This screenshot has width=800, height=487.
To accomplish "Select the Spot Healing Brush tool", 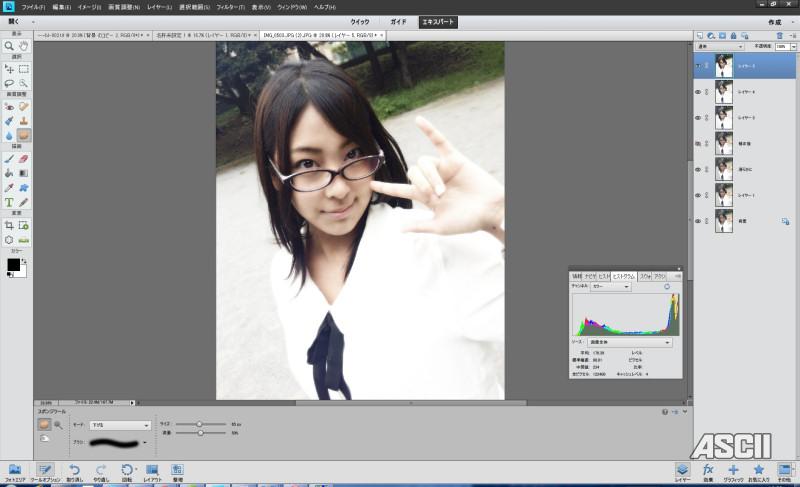I will pyautogui.click(x=23, y=107).
